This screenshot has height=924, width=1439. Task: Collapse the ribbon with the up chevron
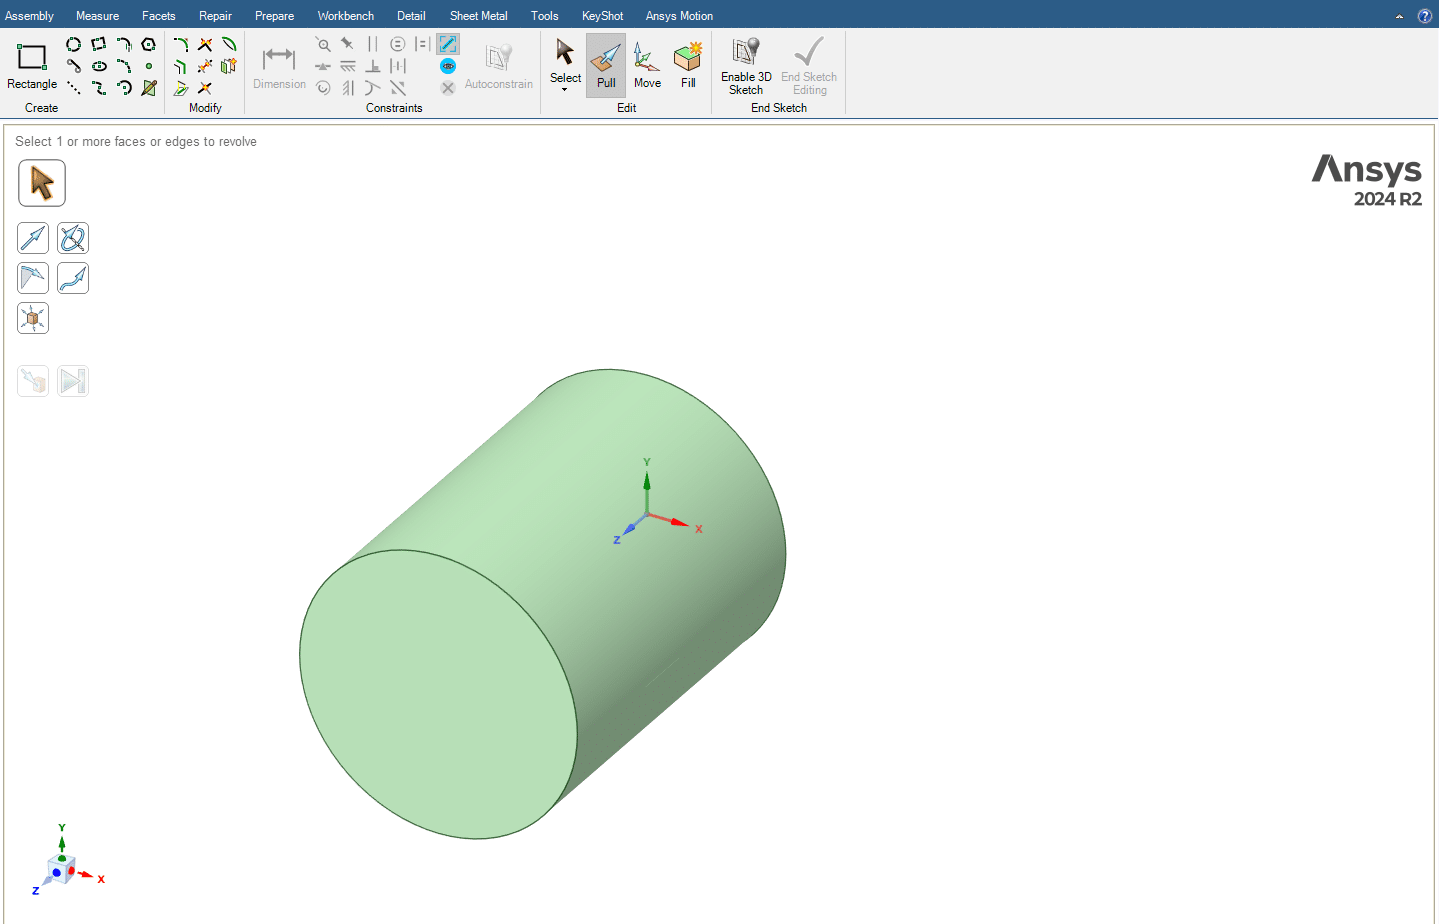(x=1399, y=16)
